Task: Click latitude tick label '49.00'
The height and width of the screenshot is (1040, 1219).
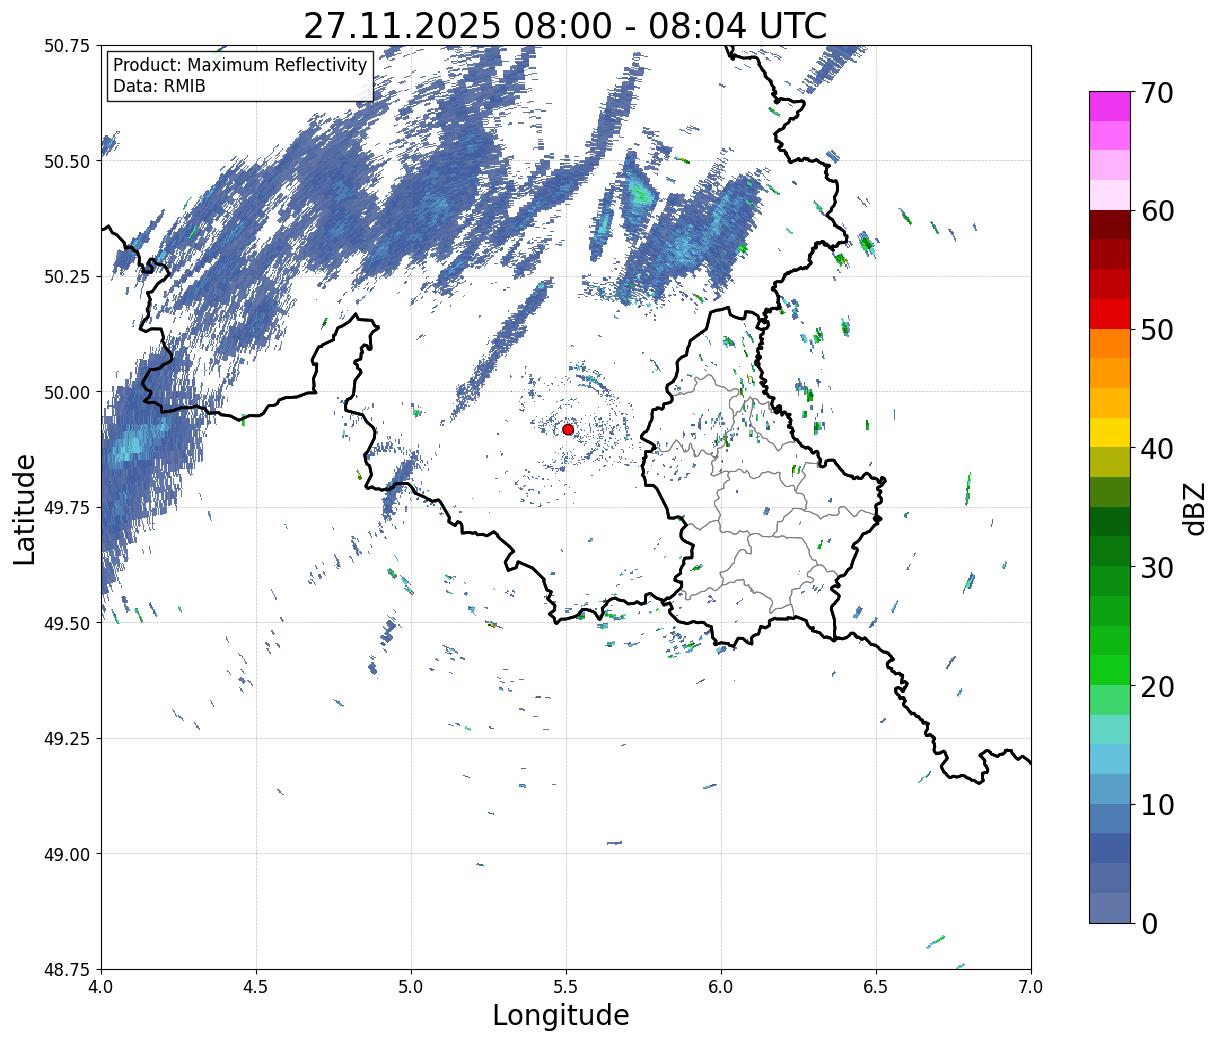Action: 67,854
